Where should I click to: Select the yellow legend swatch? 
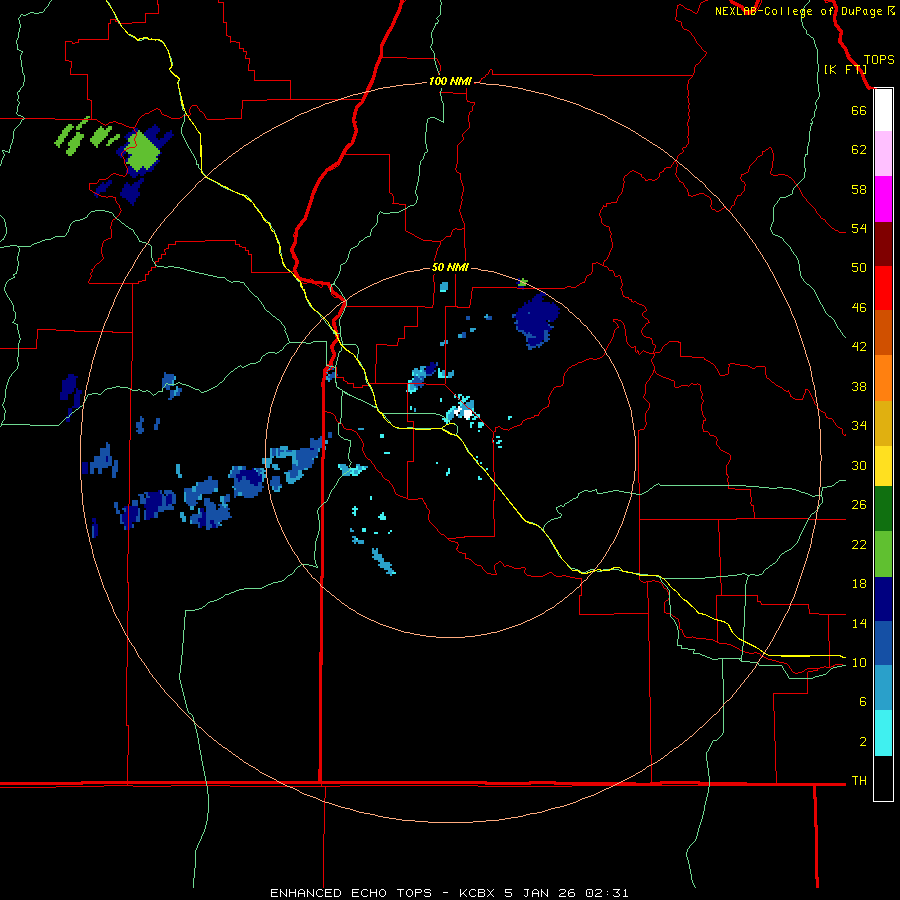click(883, 466)
